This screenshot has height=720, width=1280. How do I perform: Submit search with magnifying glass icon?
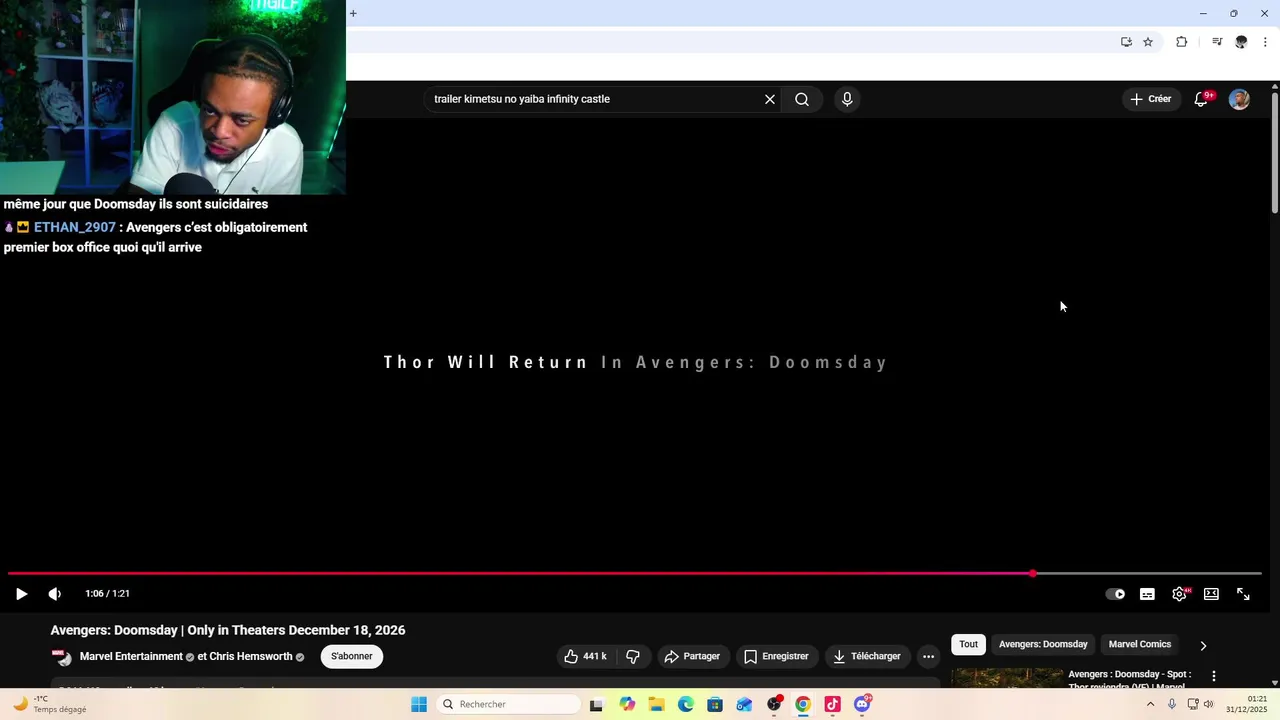(802, 99)
